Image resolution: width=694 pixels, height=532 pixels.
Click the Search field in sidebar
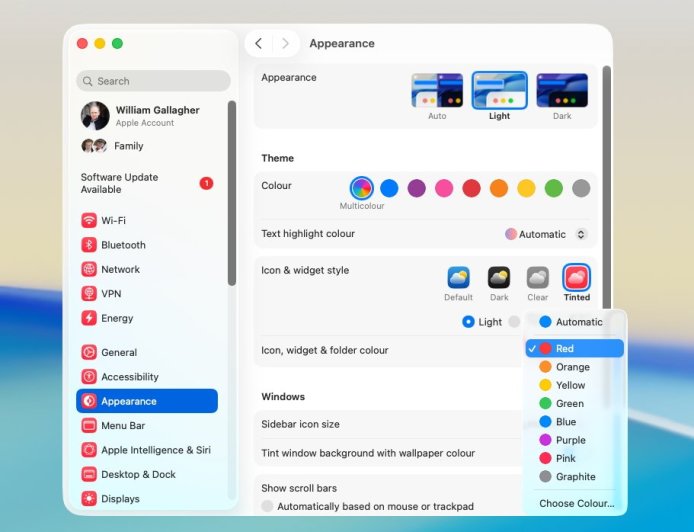click(x=153, y=81)
